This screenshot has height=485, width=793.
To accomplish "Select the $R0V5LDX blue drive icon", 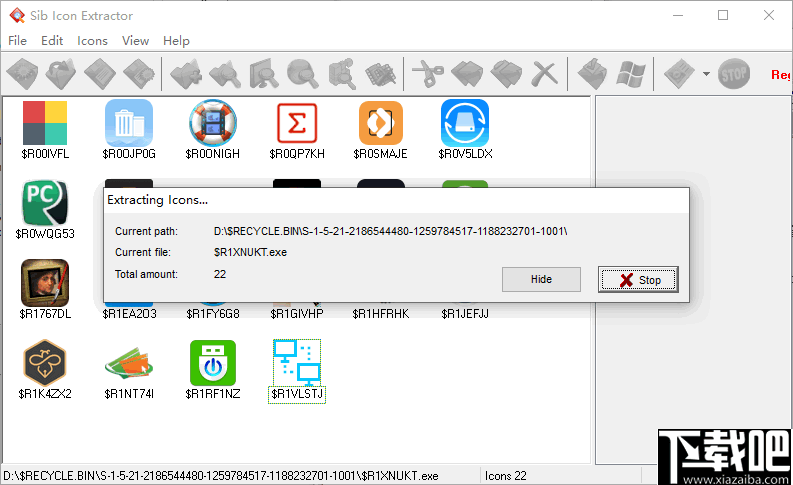I will pyautogui.click(x=465, y=123).
